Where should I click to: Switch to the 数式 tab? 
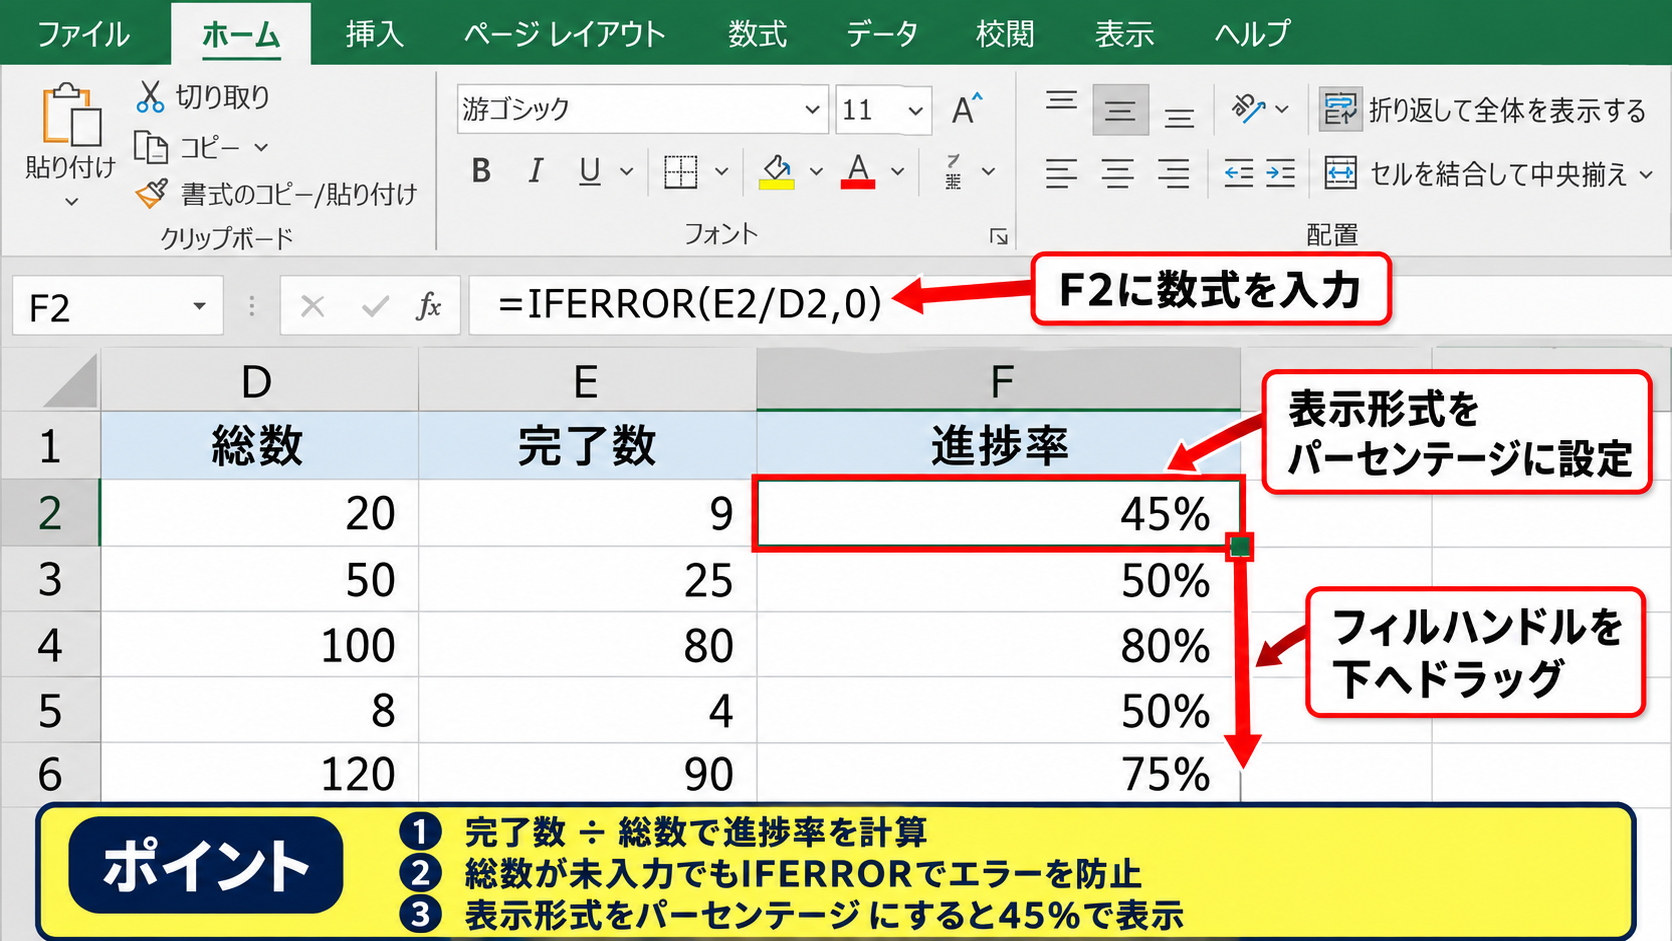(x=757, y=34)
